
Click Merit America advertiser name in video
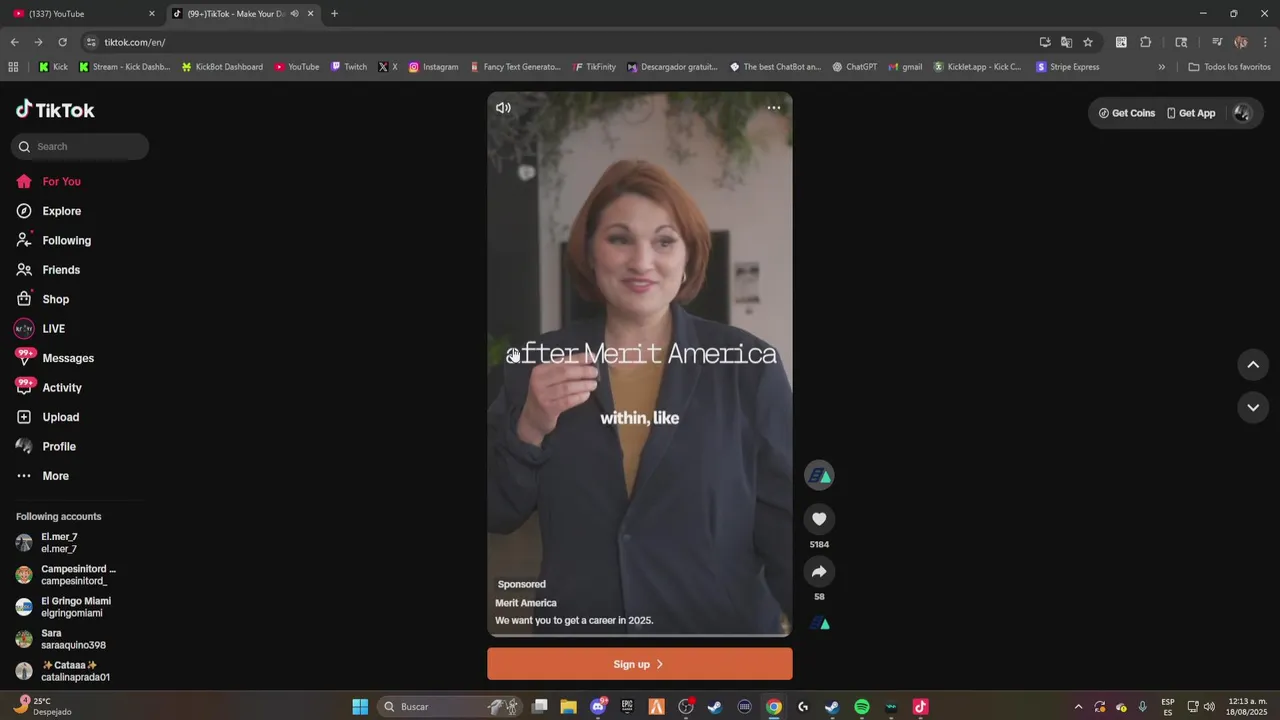[x=526, y=603]
